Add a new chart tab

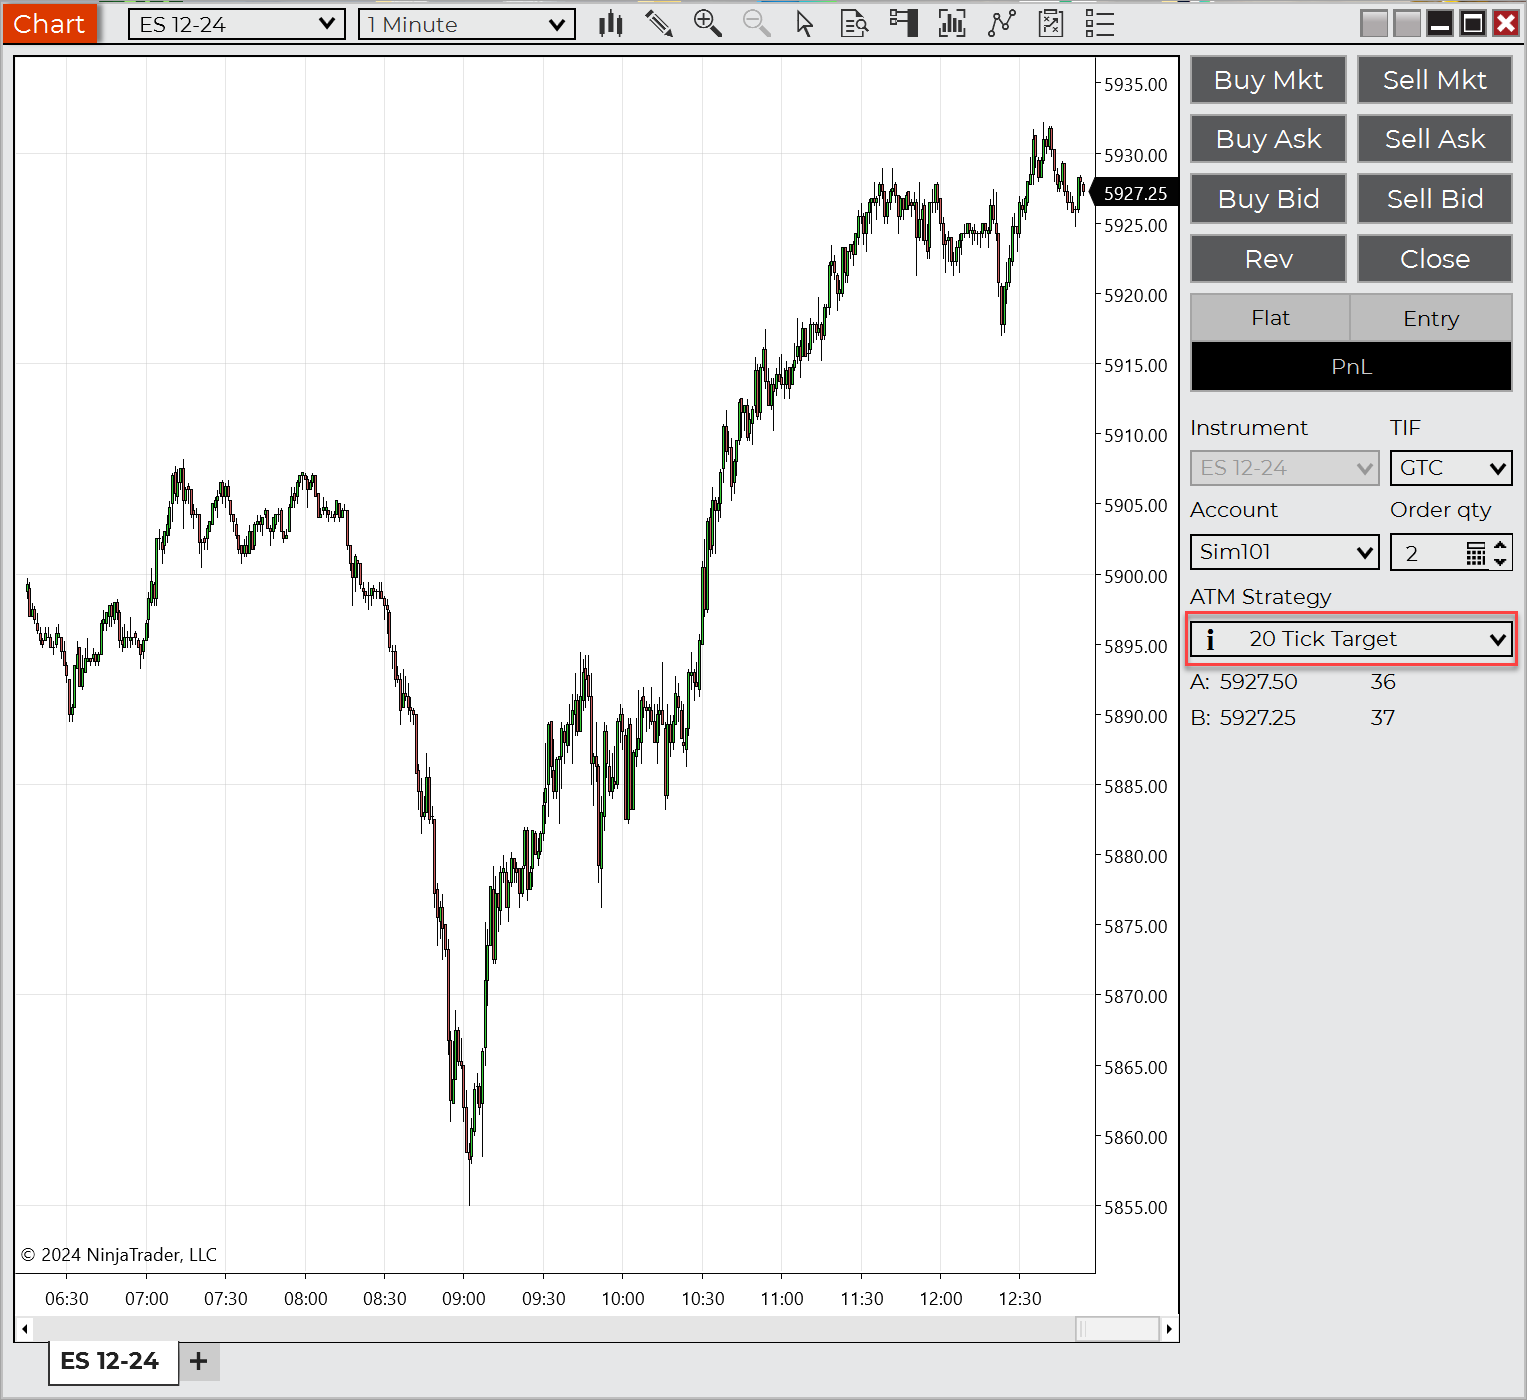point(199,1362)
